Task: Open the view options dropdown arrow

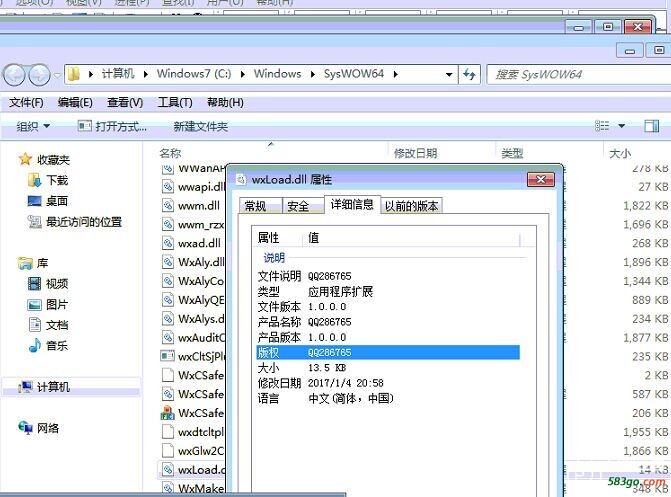Action: 621,126
